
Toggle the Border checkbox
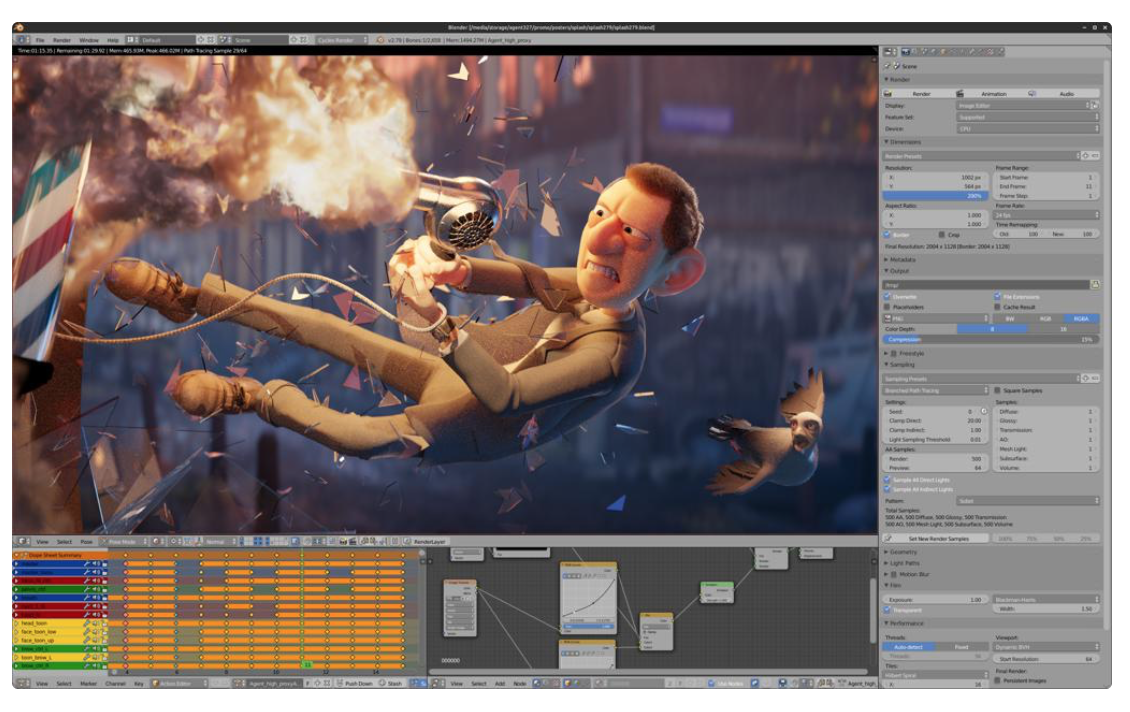coord(888,235)
